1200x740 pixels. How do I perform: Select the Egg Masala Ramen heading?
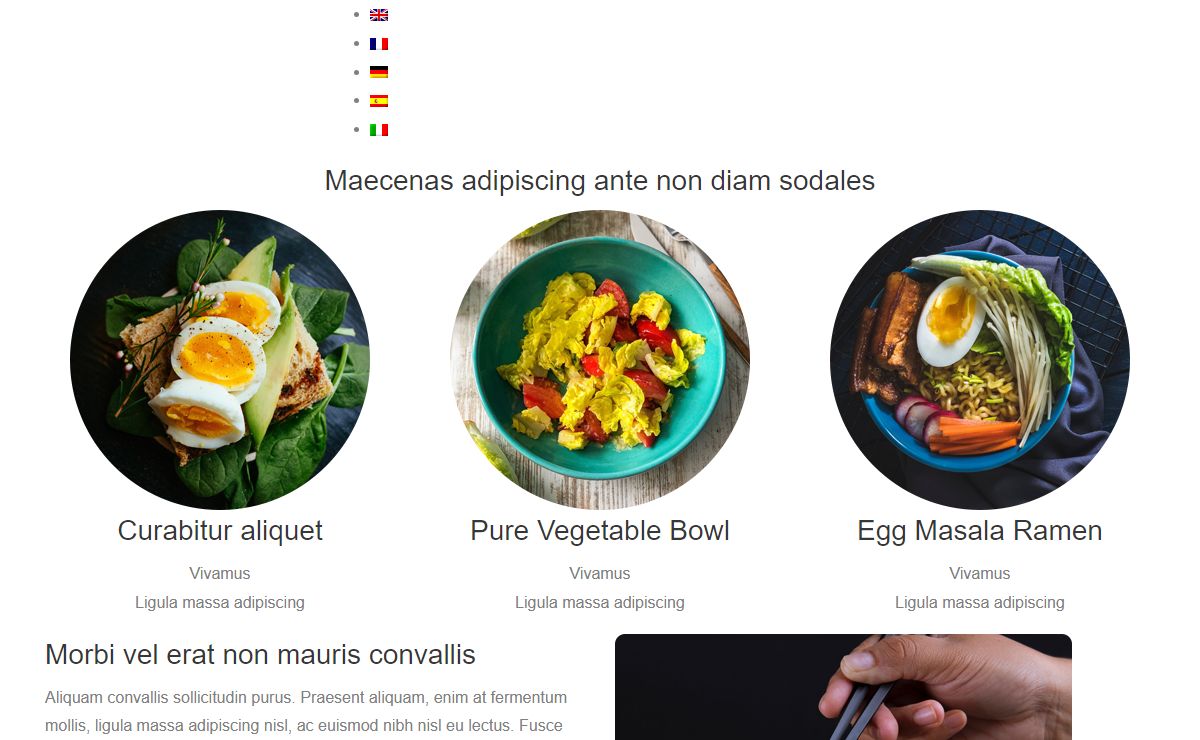pyautogui.click(x=980, y=531)
